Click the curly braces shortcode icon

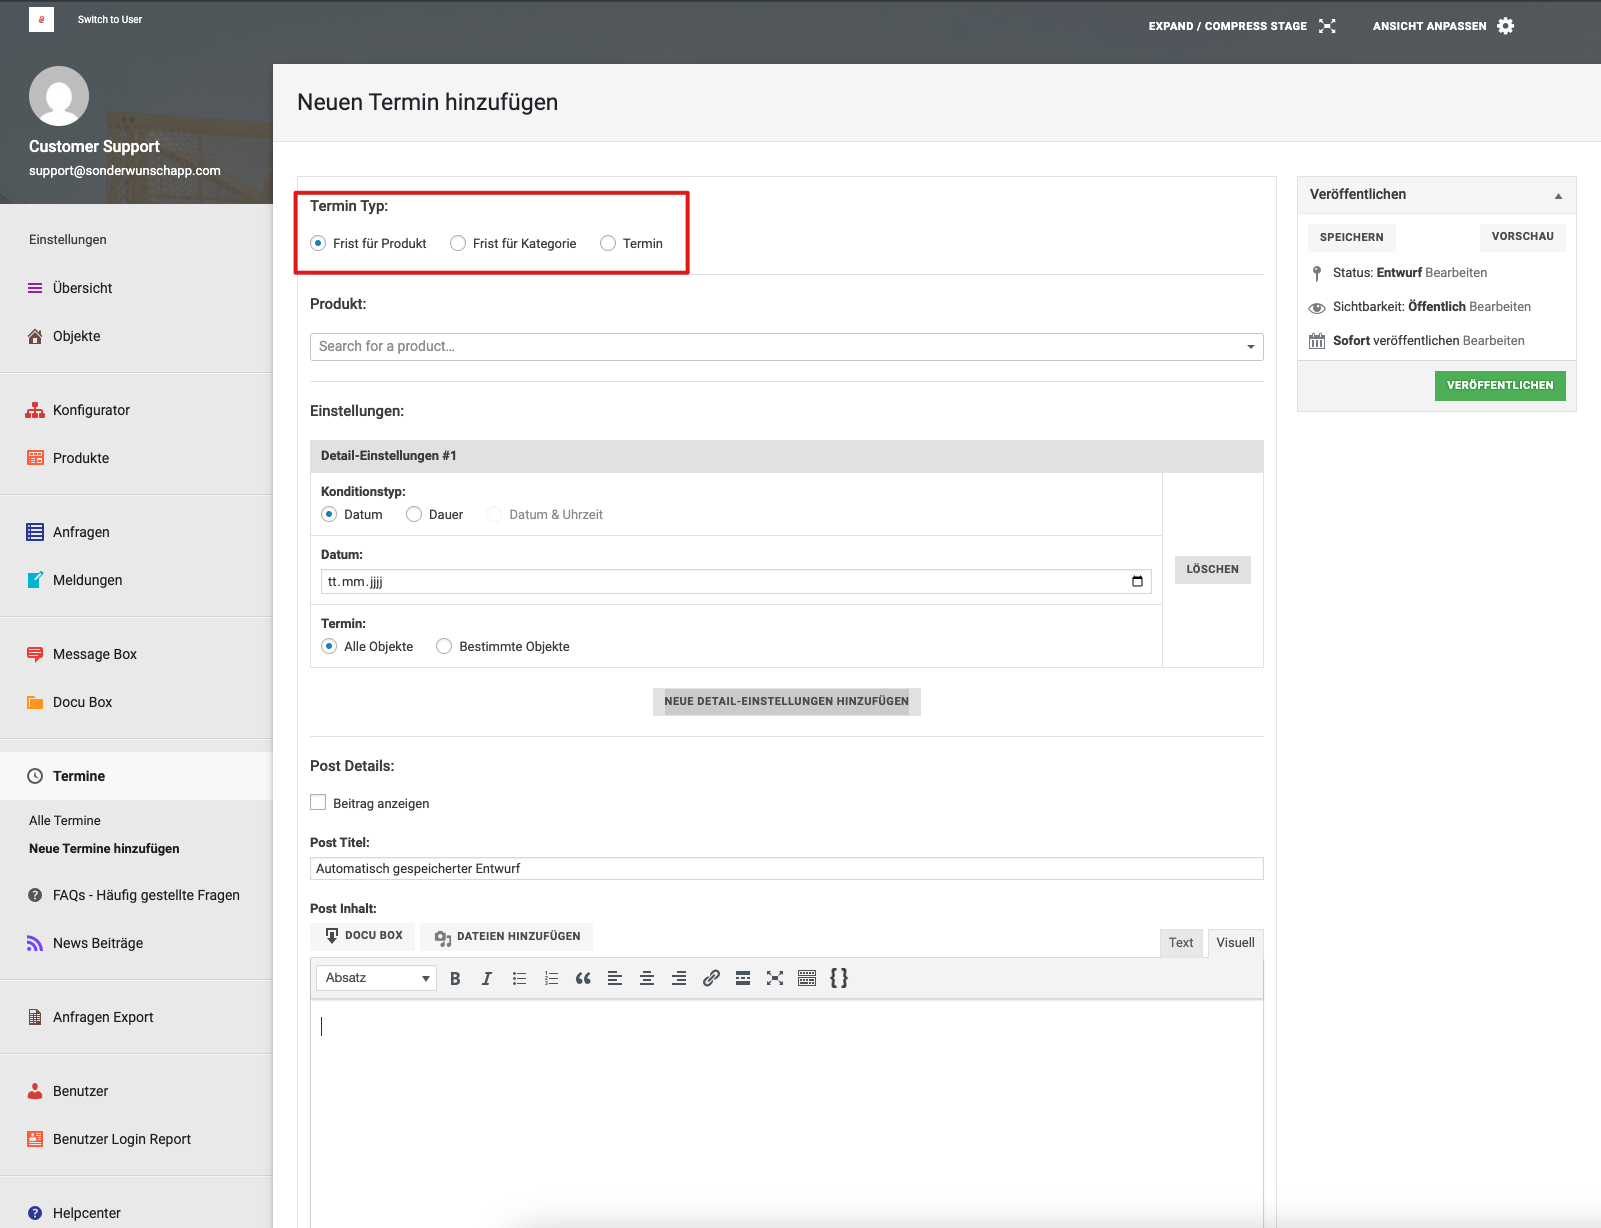pos(839,978)
